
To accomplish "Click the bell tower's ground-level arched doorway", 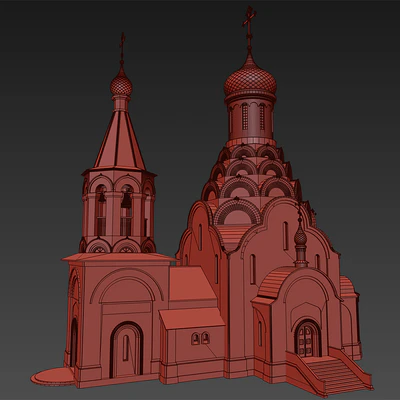I will coord(126,349).
